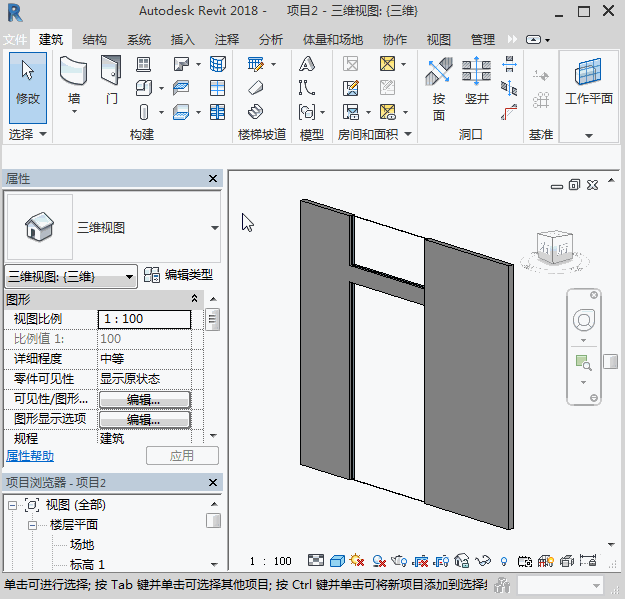Viewport: 625px width, 599px height.
Task: Collapse the 视图 (全部) tree node
Action: 12,505
